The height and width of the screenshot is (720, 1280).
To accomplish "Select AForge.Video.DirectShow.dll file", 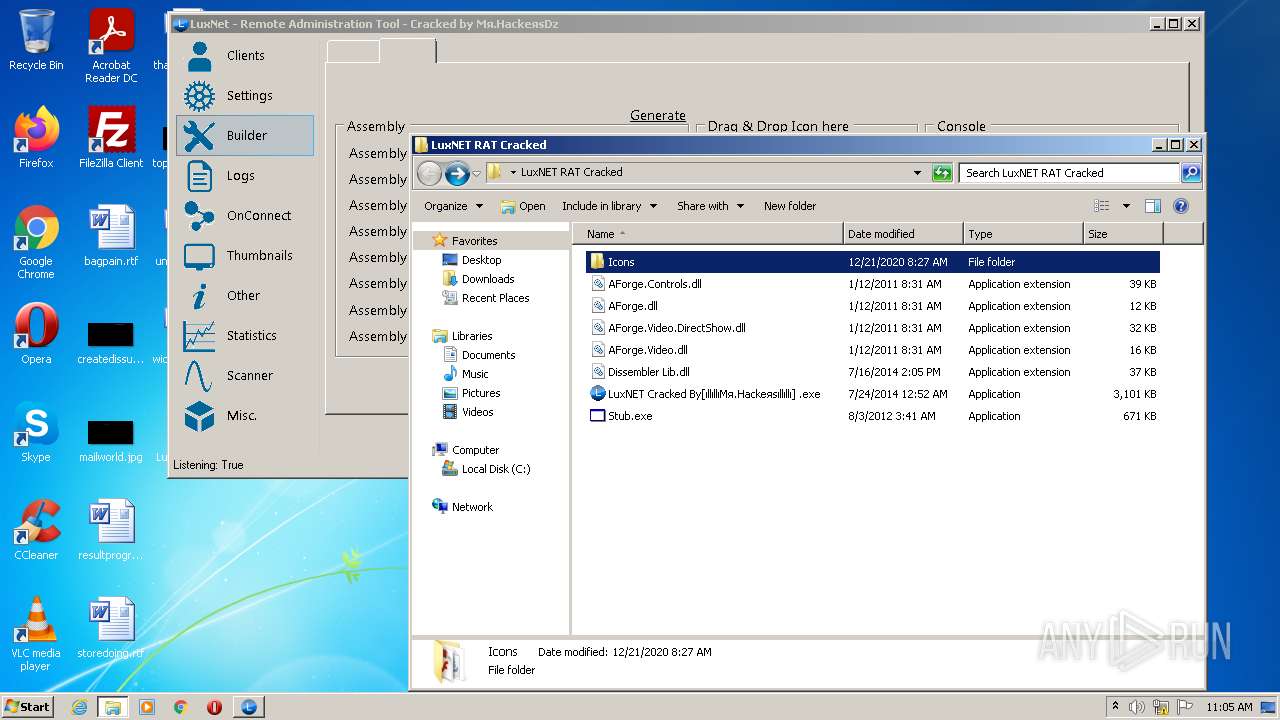I will (872, 328).
